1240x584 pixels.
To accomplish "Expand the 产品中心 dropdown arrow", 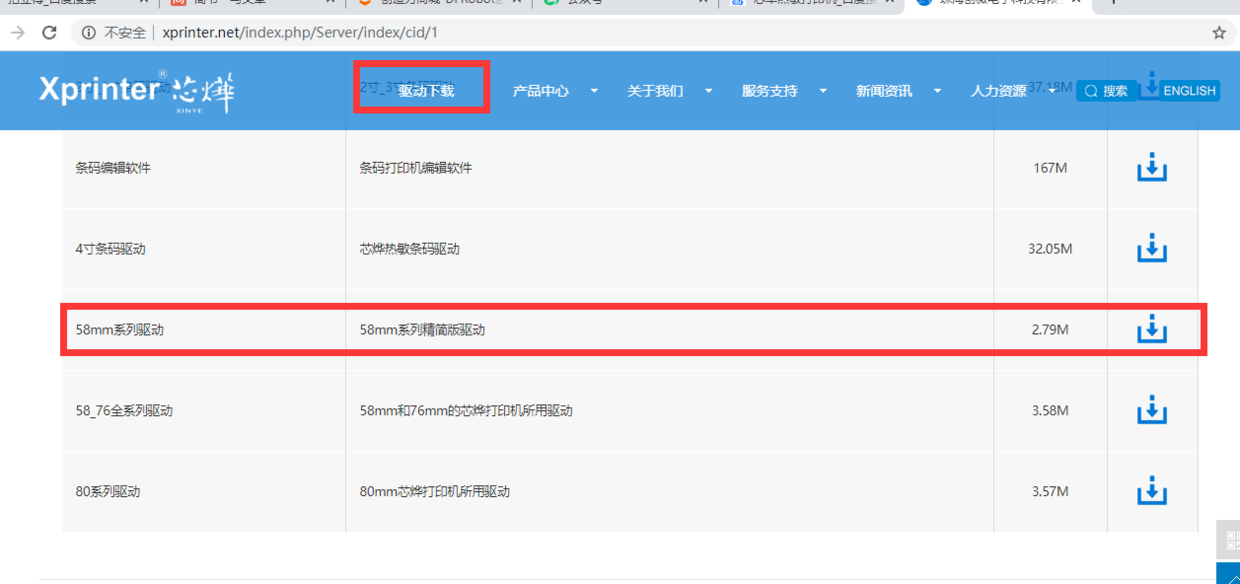I will [594, 91].
